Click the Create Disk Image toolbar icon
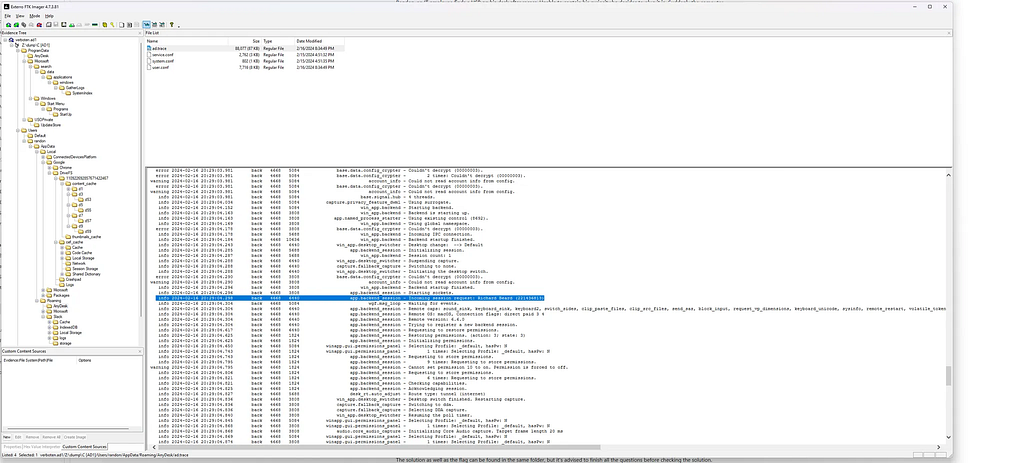This screenshot has width=1024, height=463. click(48, 25)
